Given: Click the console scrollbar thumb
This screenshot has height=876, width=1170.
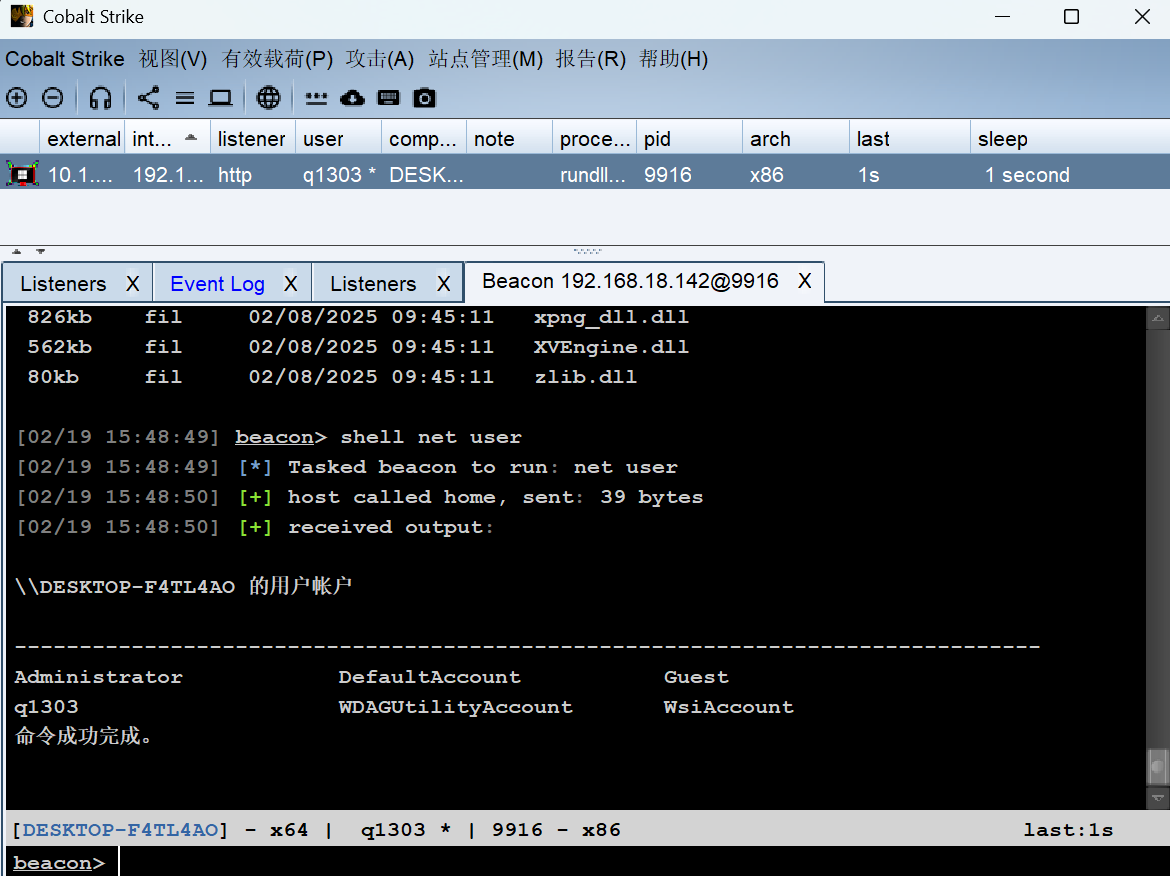Looking at the screenshot, I should coord(1157,766).
